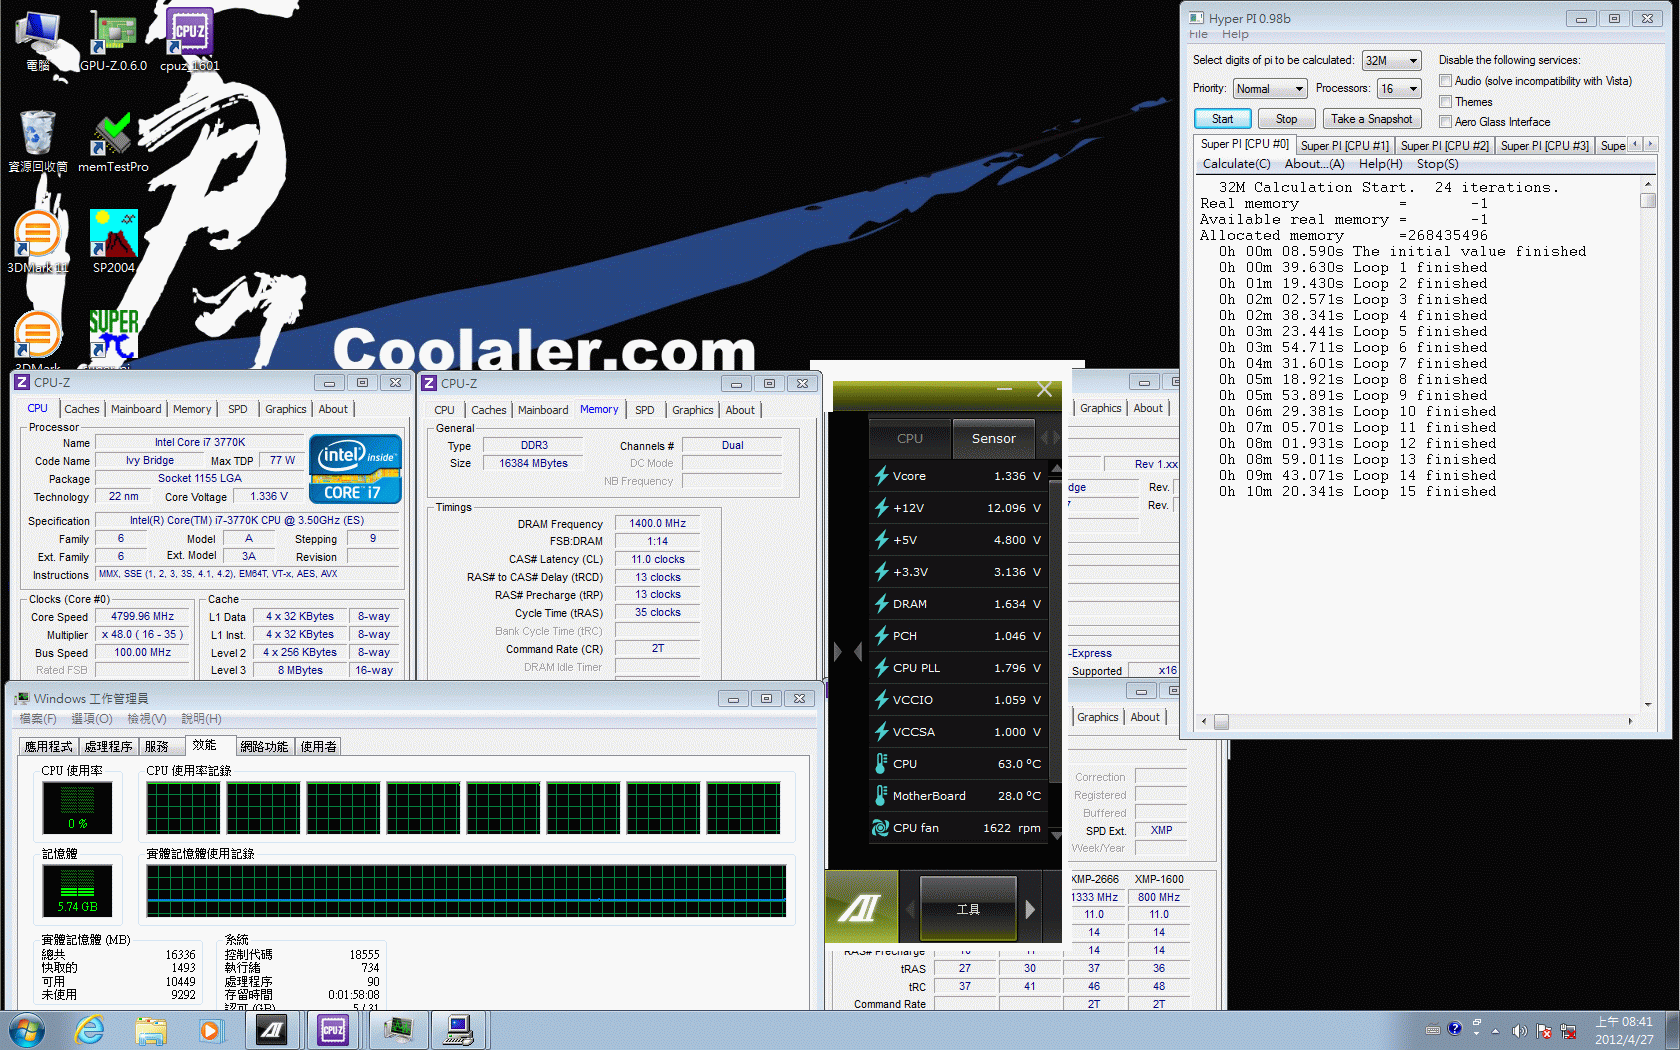Click AI Suite toolbar next arrow
The height and width of the screenshot is (1050, 1680).
pyautogui.click(x=1030, y=909)
